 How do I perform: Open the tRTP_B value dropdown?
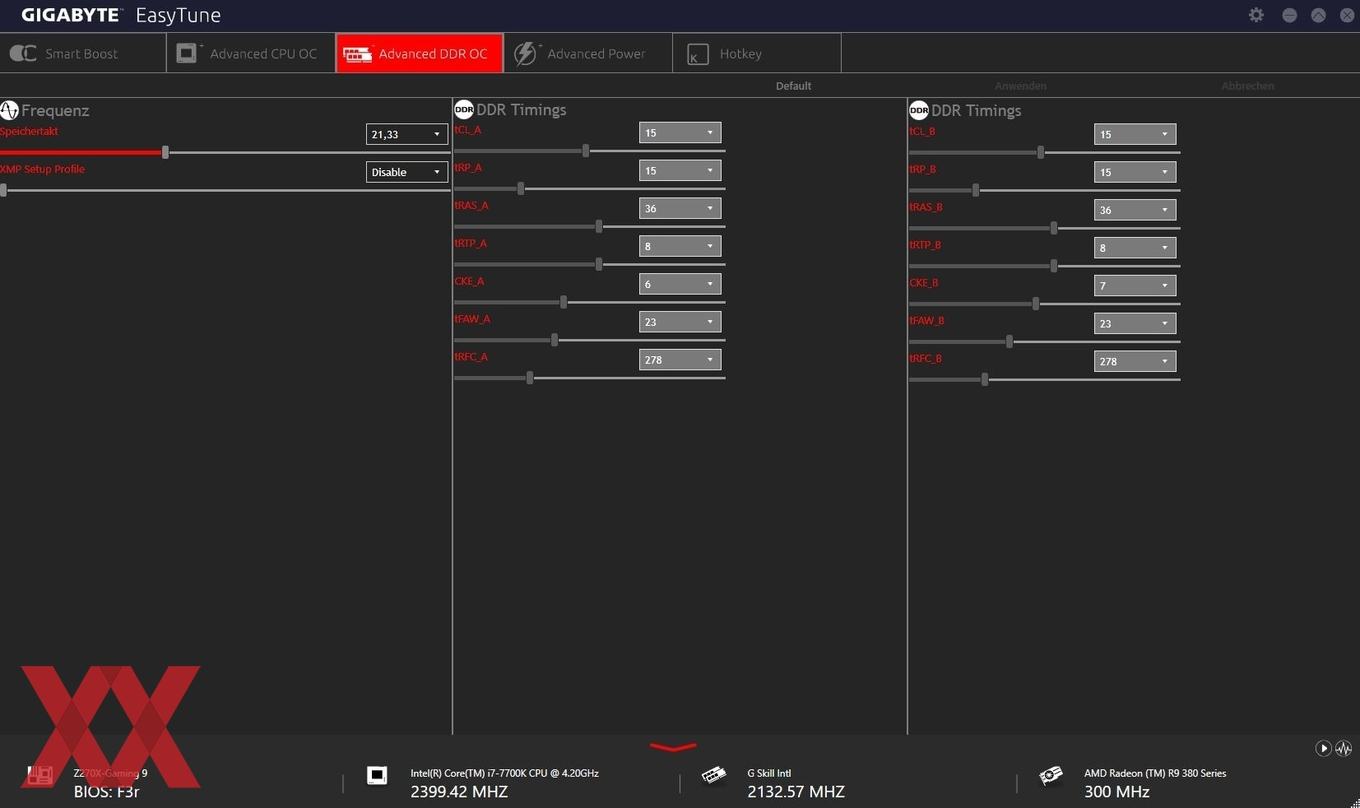click(x=1135, y=247)
